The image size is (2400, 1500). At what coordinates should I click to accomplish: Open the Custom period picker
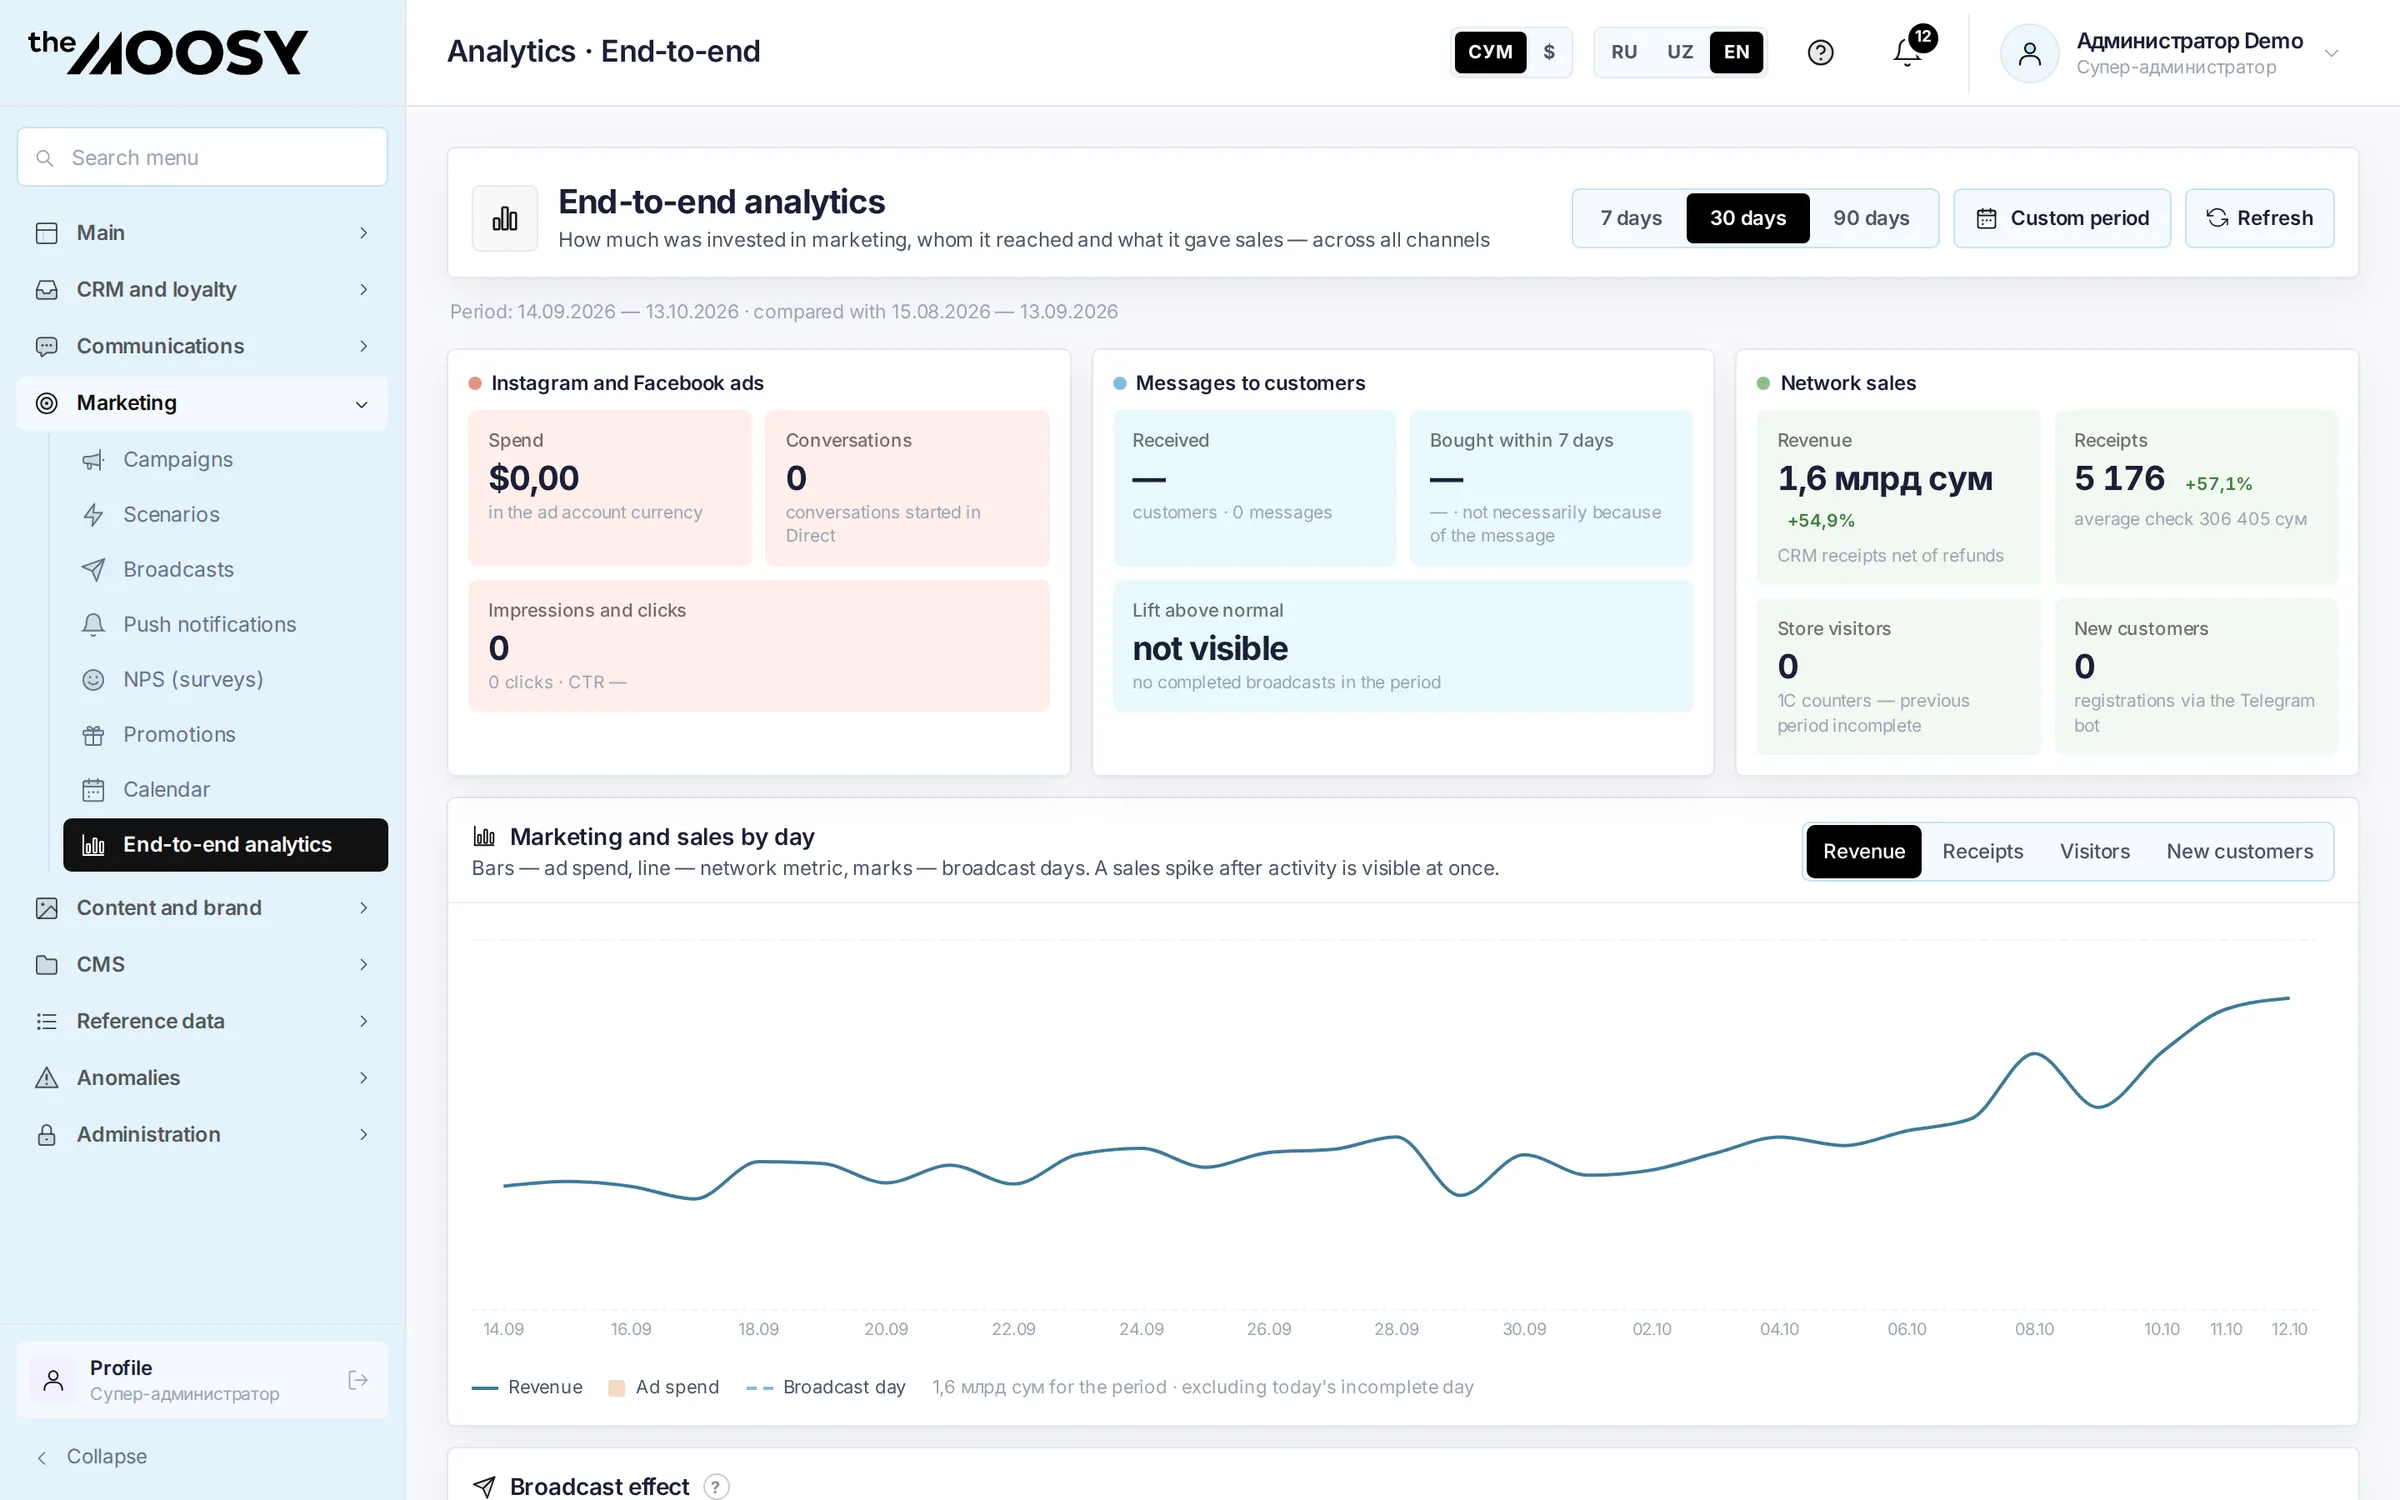[2061, 218]
